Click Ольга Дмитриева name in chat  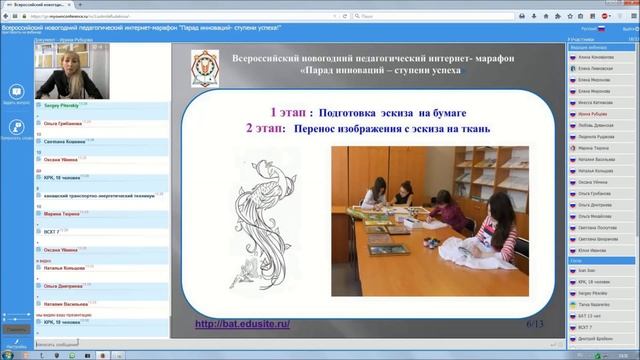click(x=63, y=286)
